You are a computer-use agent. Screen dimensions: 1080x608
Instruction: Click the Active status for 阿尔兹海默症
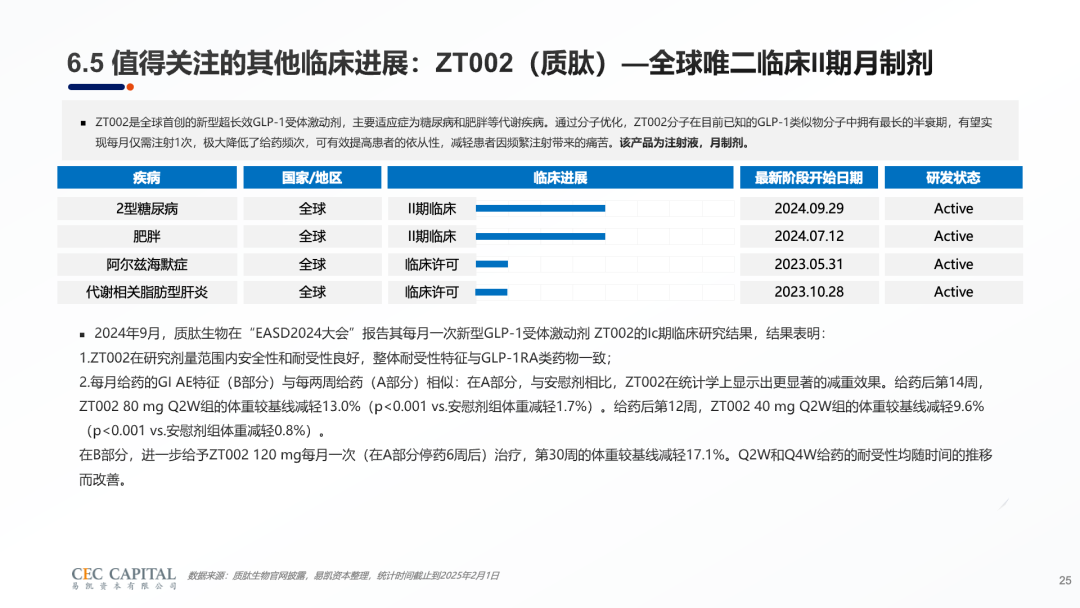952,265
